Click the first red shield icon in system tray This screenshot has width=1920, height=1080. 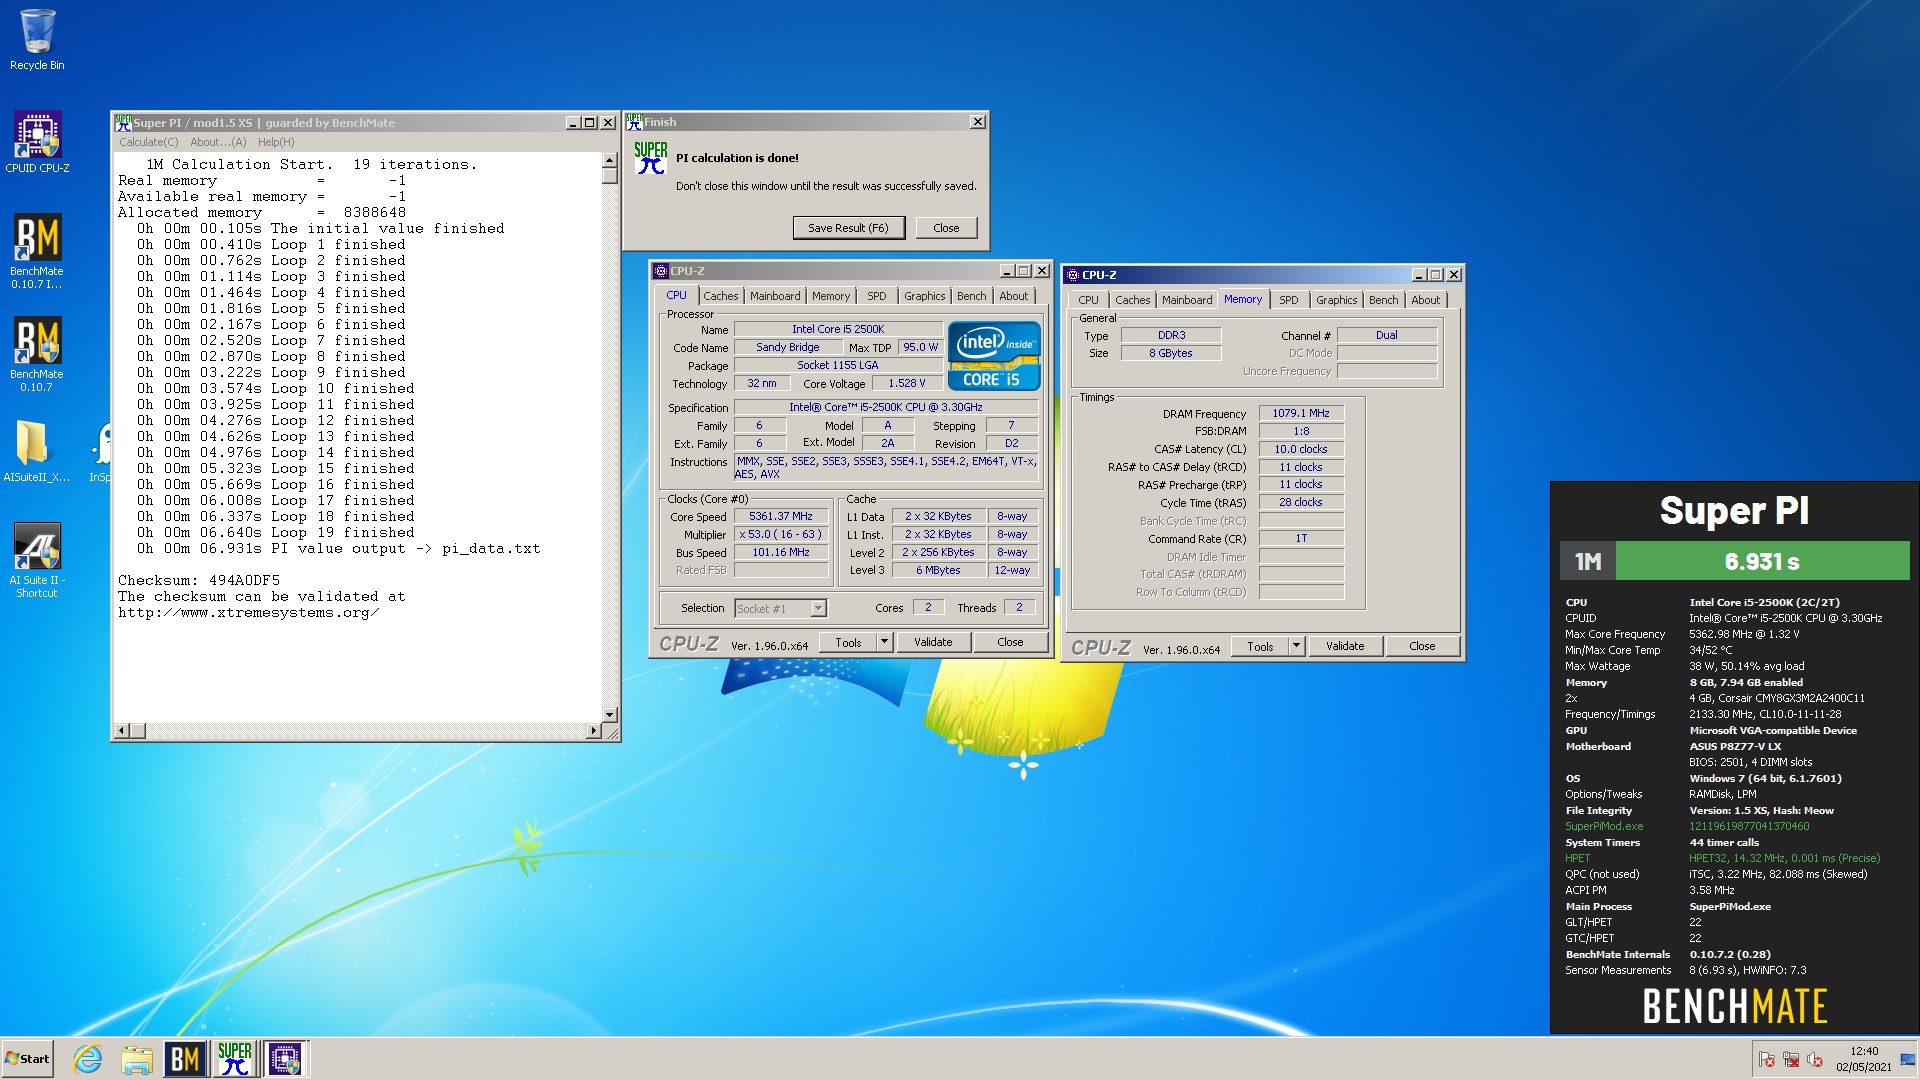[x=1767, y=1060]
